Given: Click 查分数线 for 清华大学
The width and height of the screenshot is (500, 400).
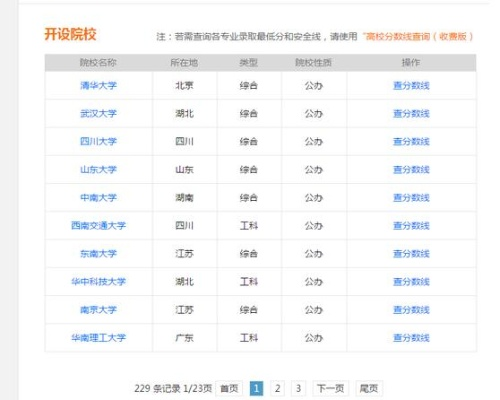Looking at the screenshot, I should tap(411, 86).
